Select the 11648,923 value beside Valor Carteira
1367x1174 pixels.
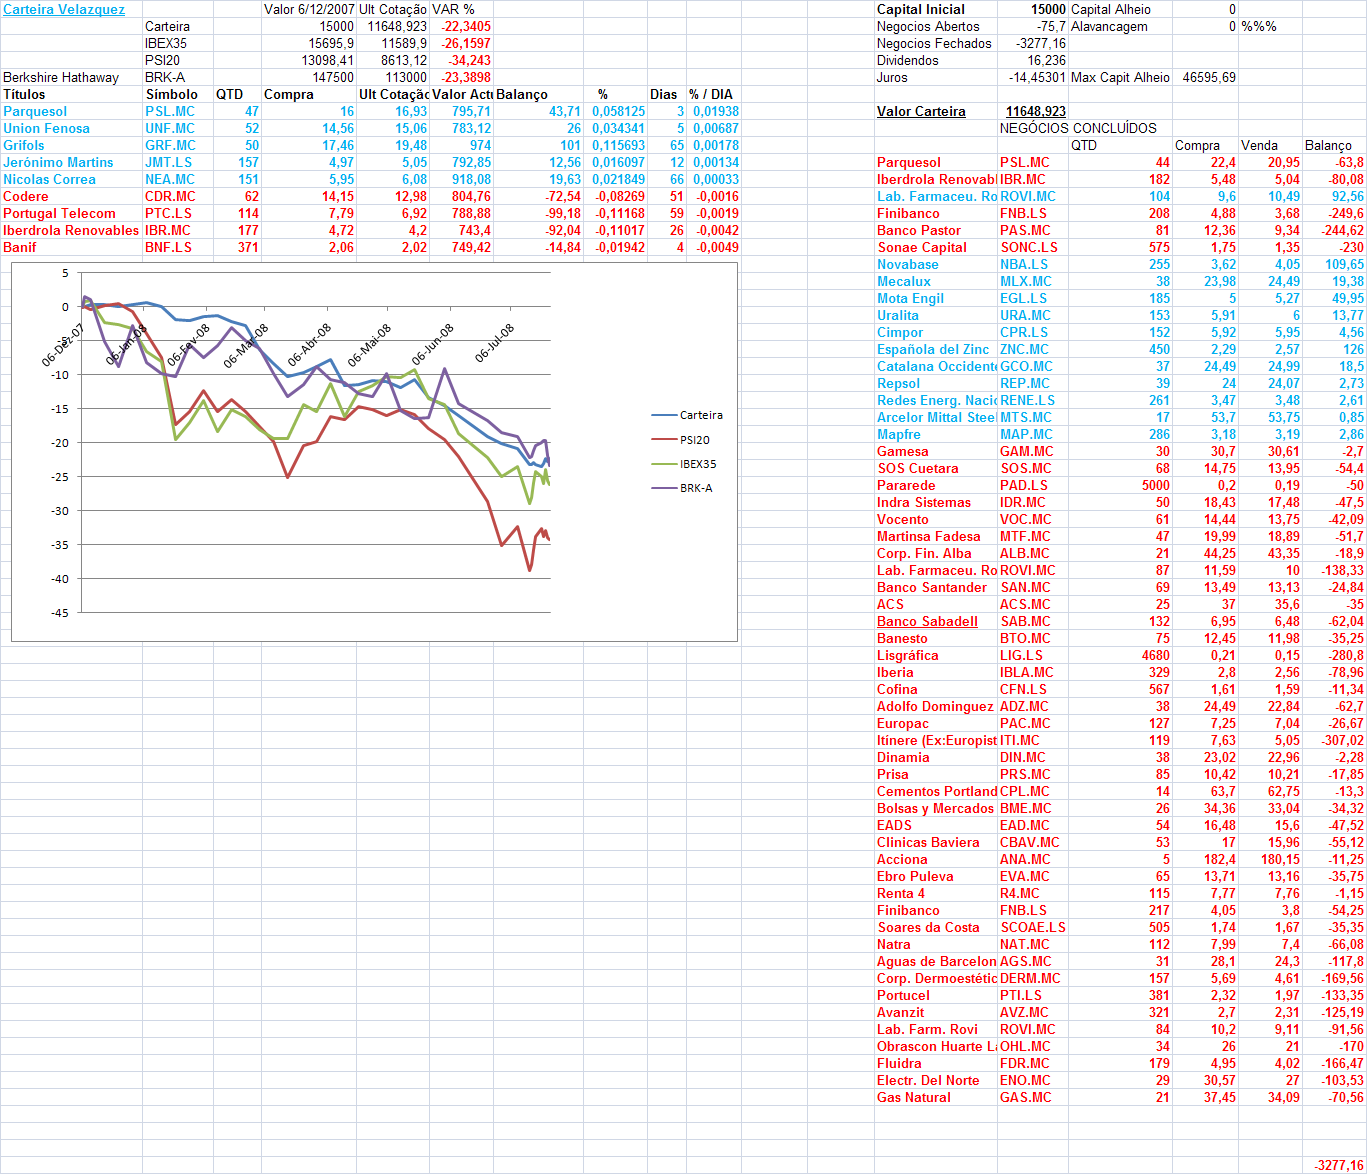(x=1035, y=112)
